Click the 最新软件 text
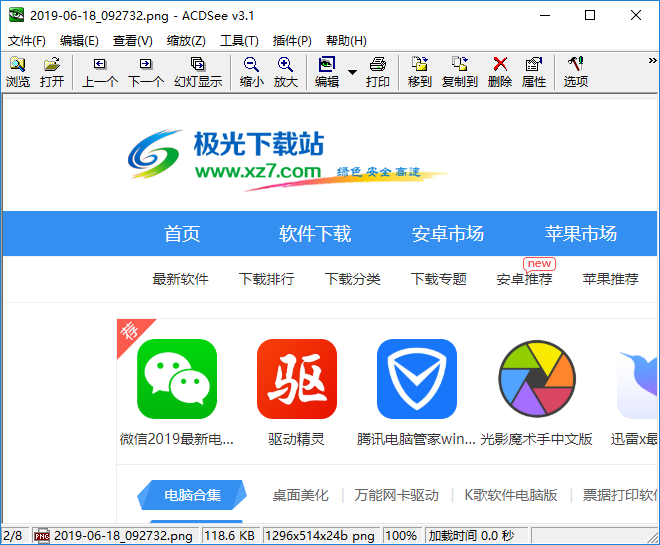Viewport: 660px width, 545px height. coord(180,279)
